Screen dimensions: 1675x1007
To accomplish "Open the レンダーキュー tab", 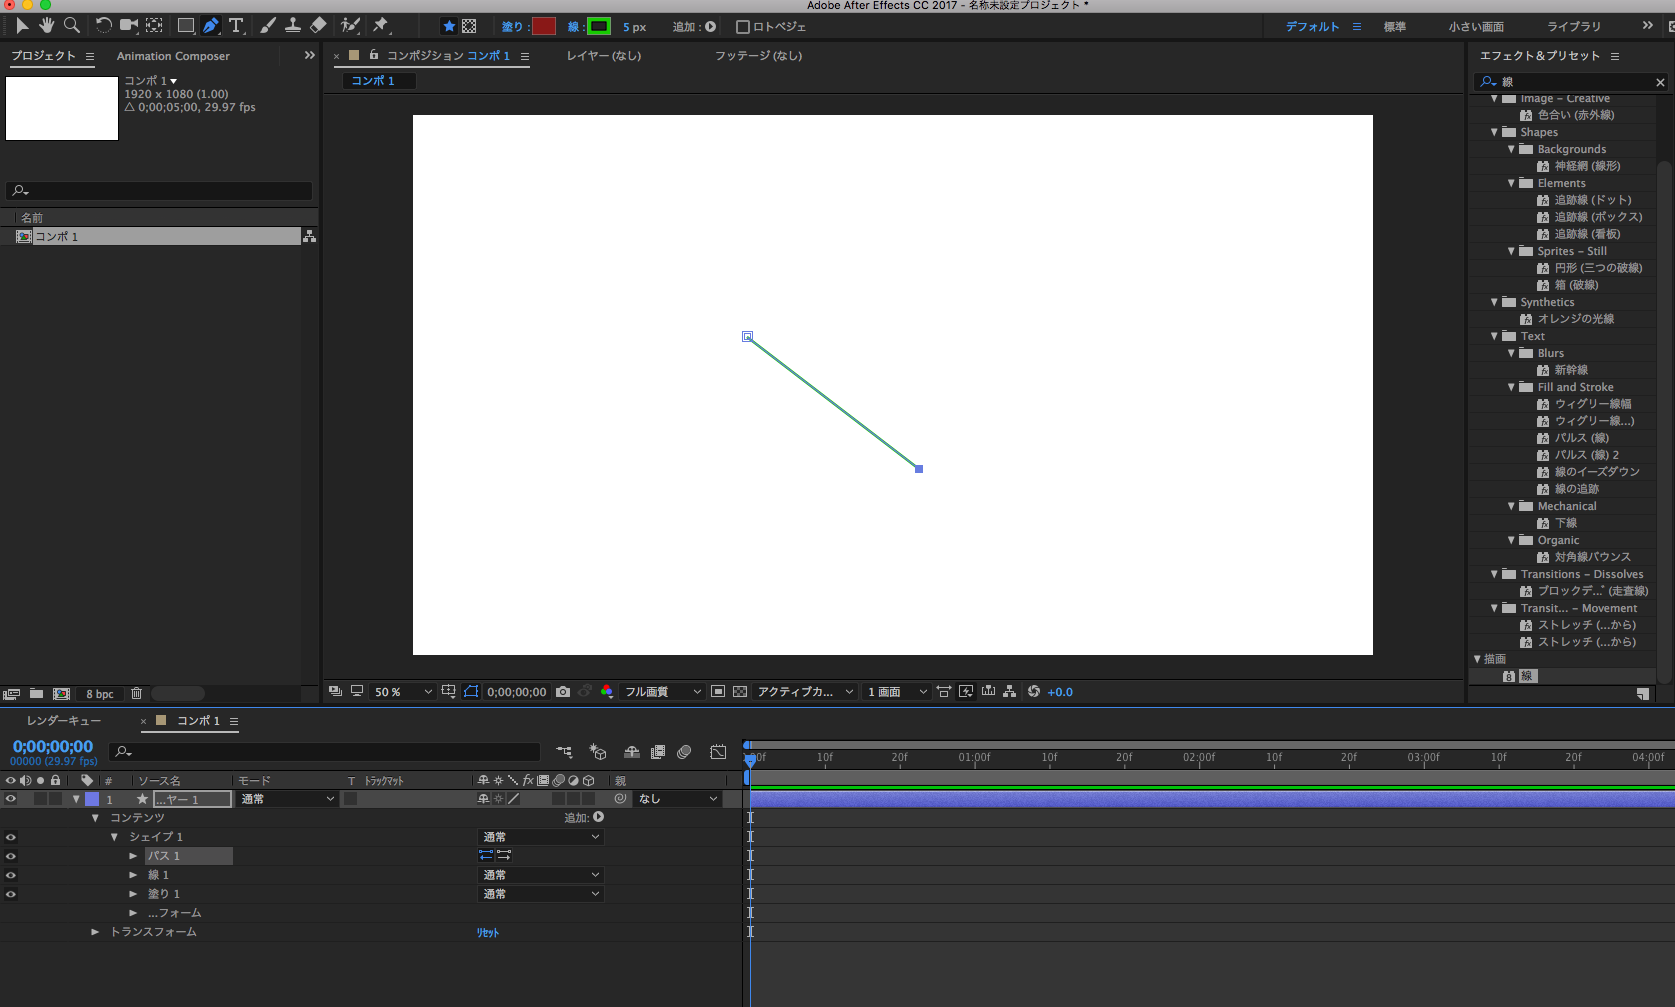I will pos(64,721).
